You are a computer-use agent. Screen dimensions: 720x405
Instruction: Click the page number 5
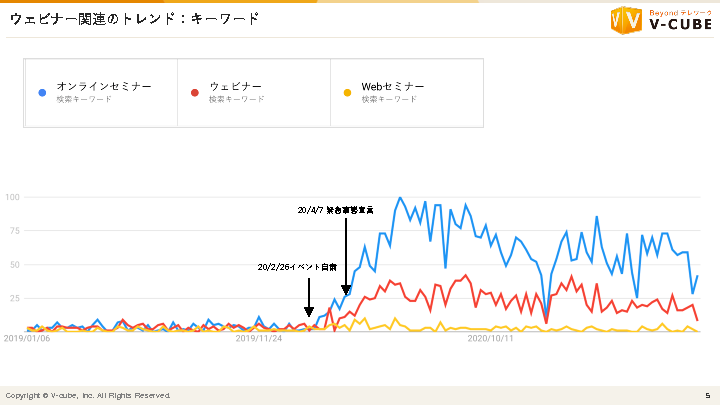click(x=707, y=395)
